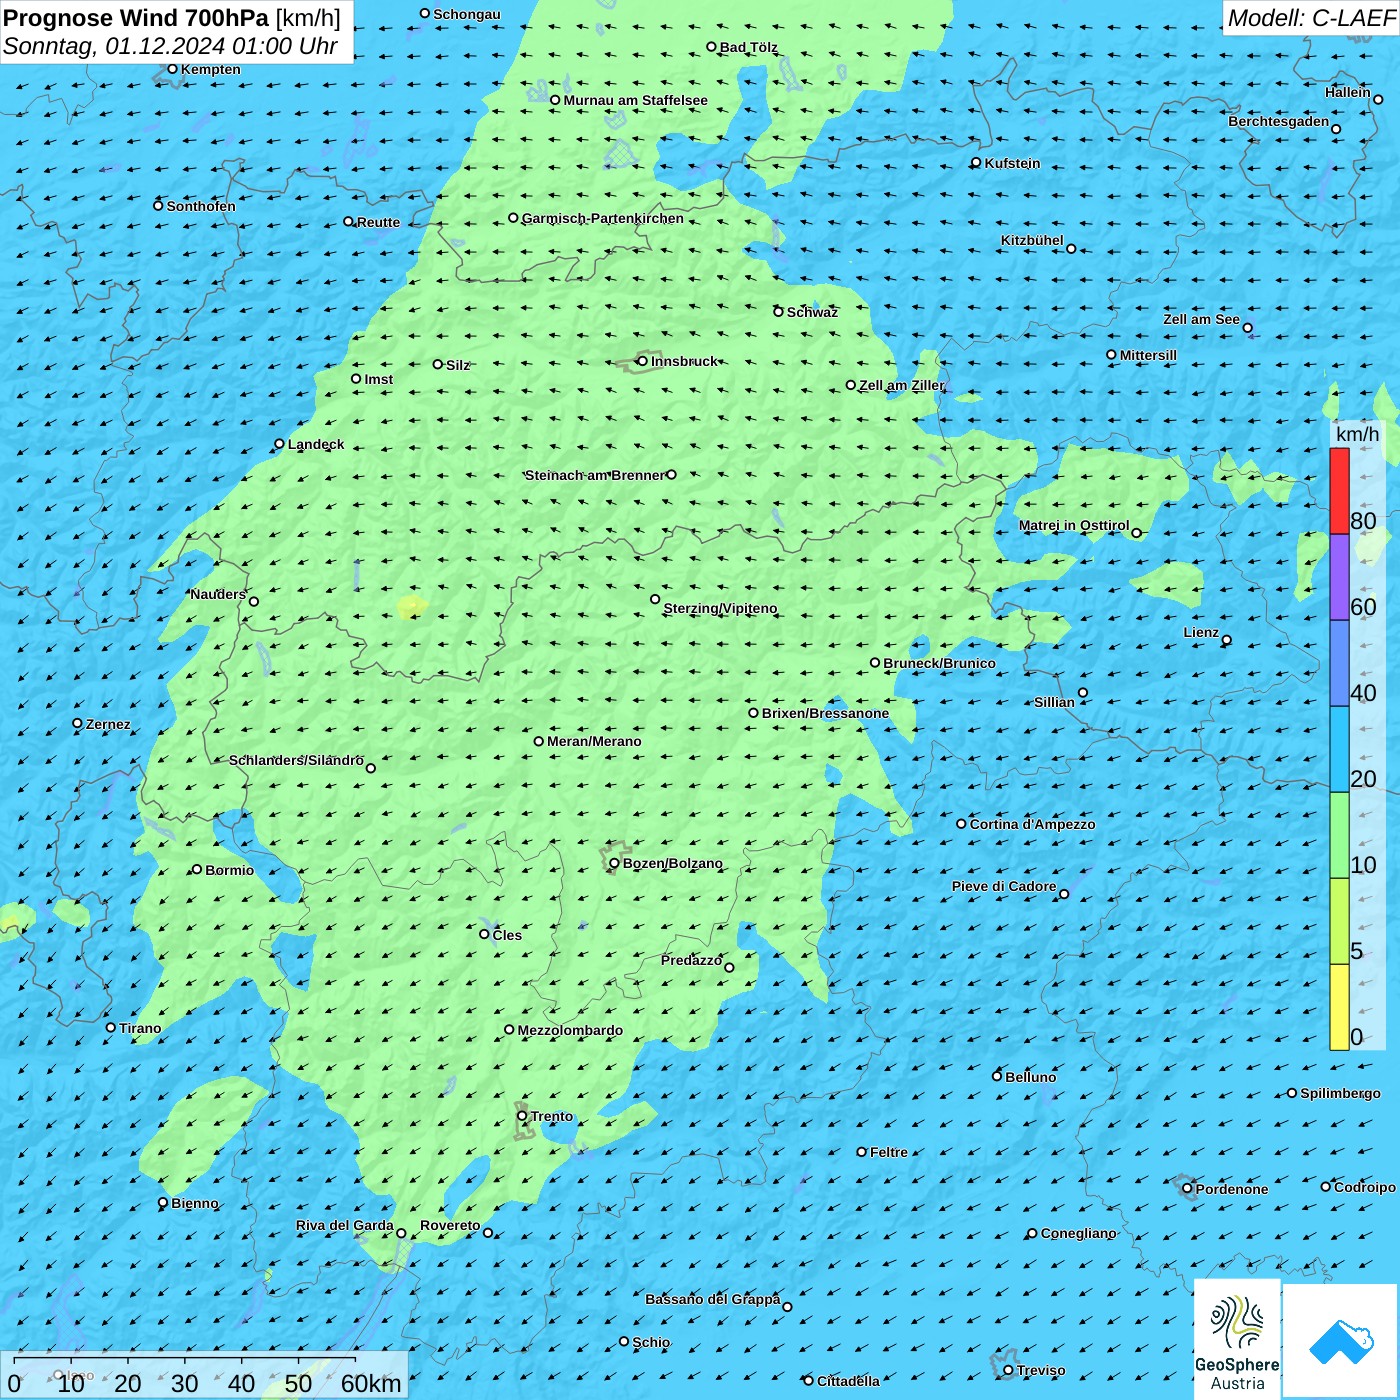Screen dimensions: 1400x1400
Task: Click the Cortina d'Ampezzo label
Action: point(1032,824)
